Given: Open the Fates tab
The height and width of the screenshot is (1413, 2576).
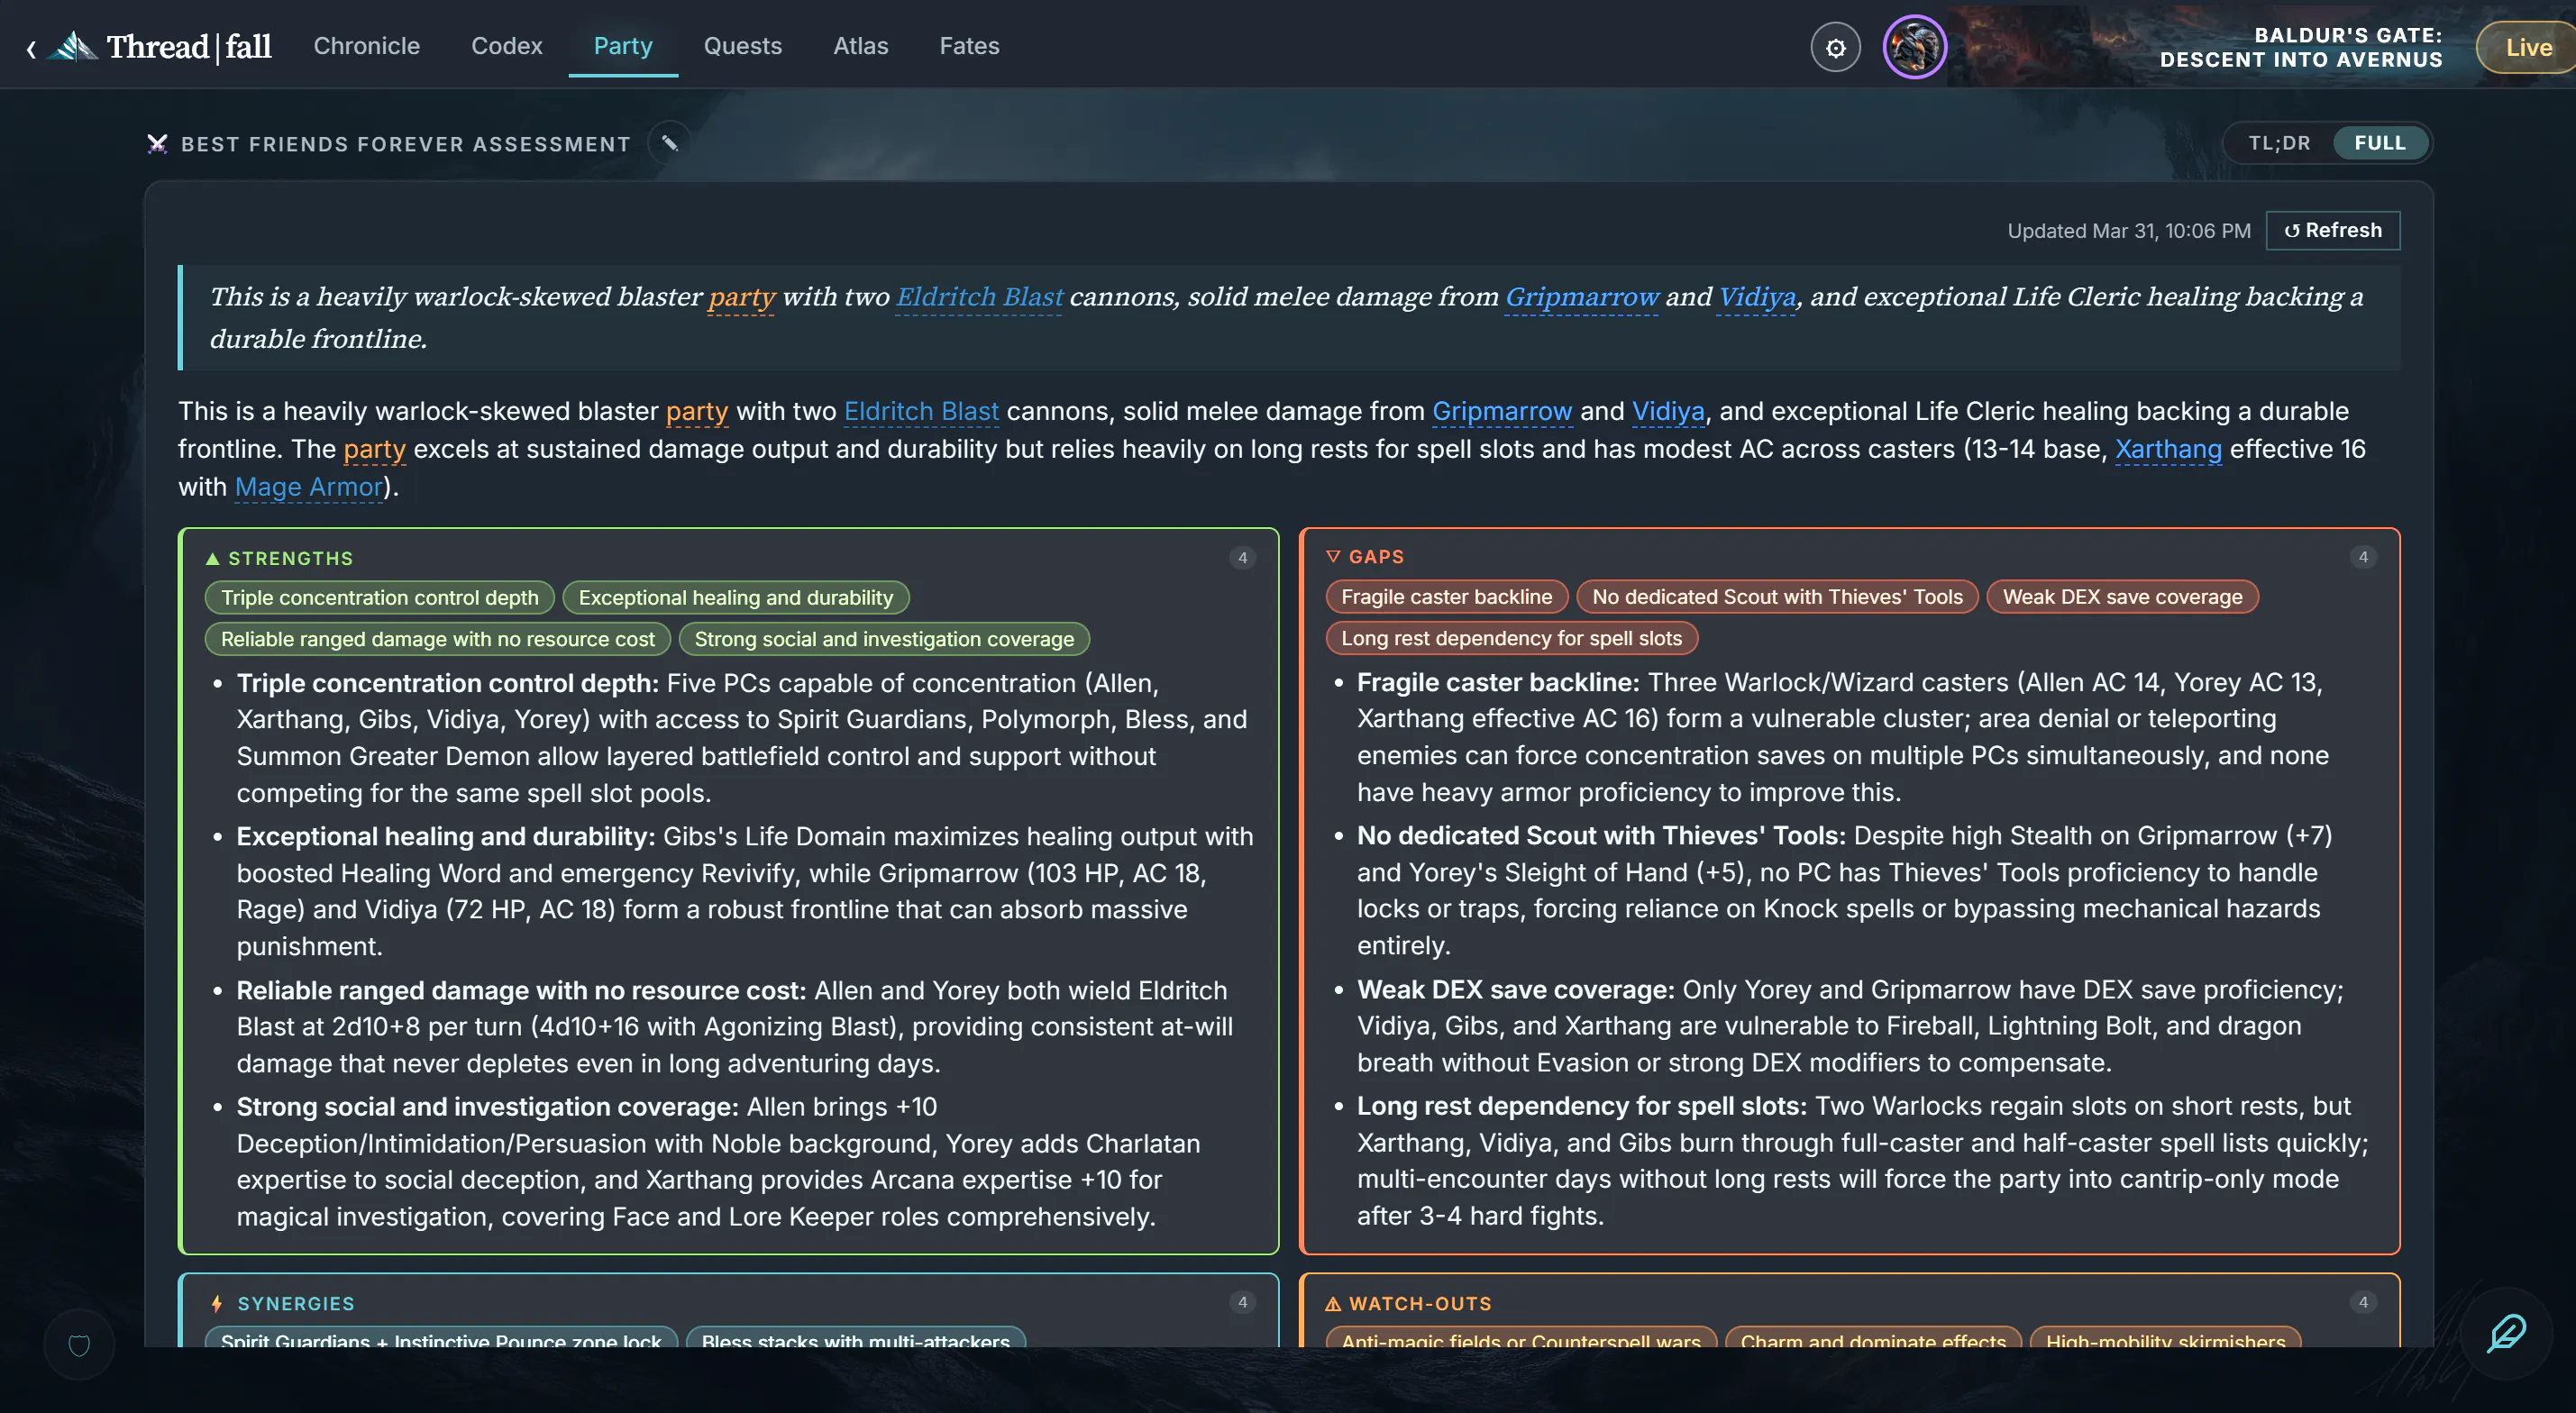Looking at the screenshot, I should click(969, 46).
